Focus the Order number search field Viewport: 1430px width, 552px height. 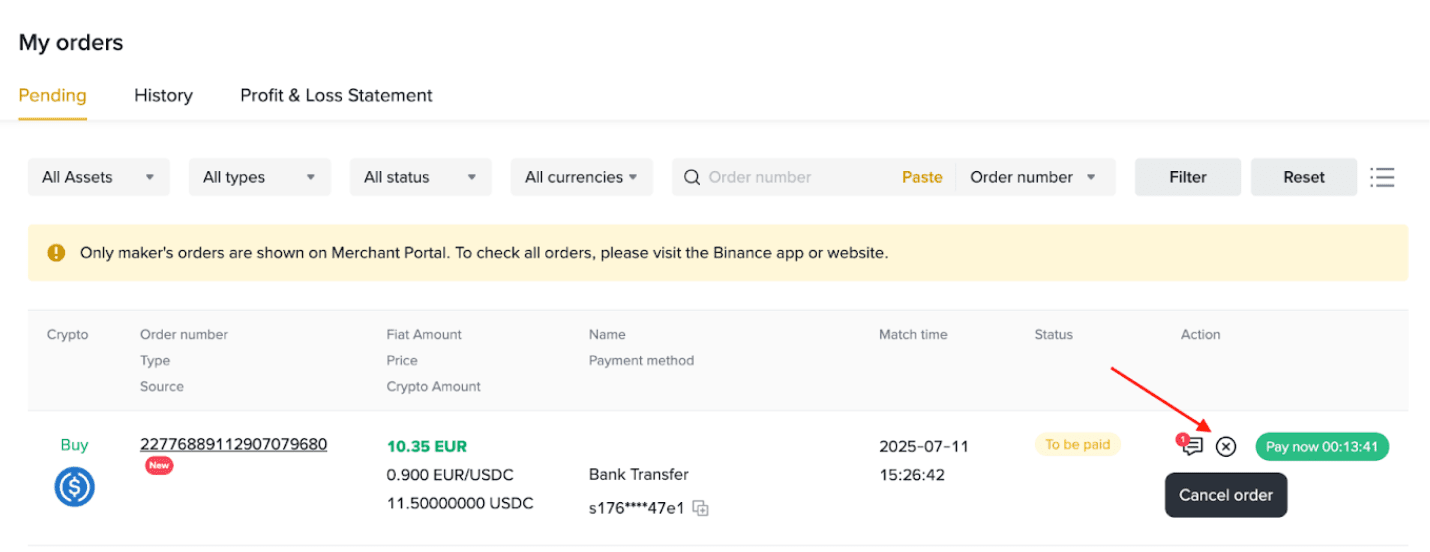click(x=795, y=177)
